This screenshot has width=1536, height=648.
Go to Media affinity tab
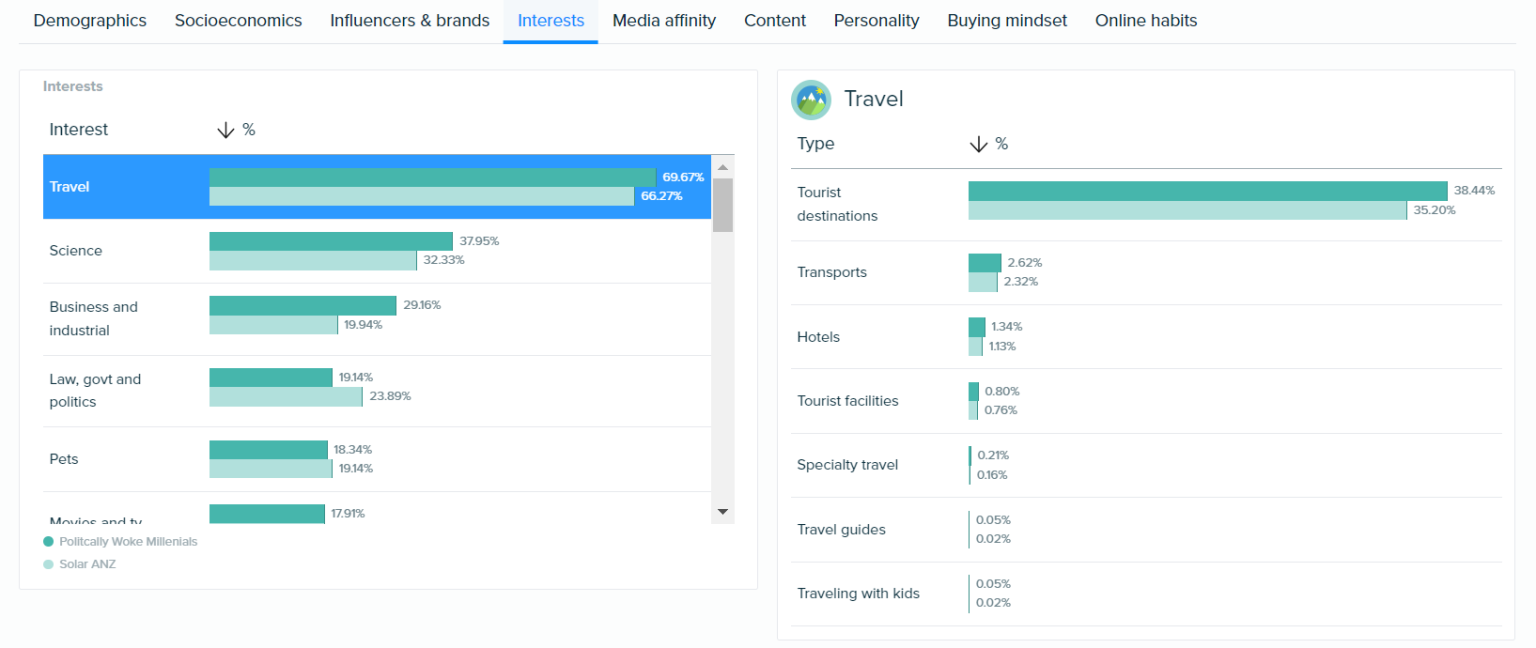click(664, 20)
